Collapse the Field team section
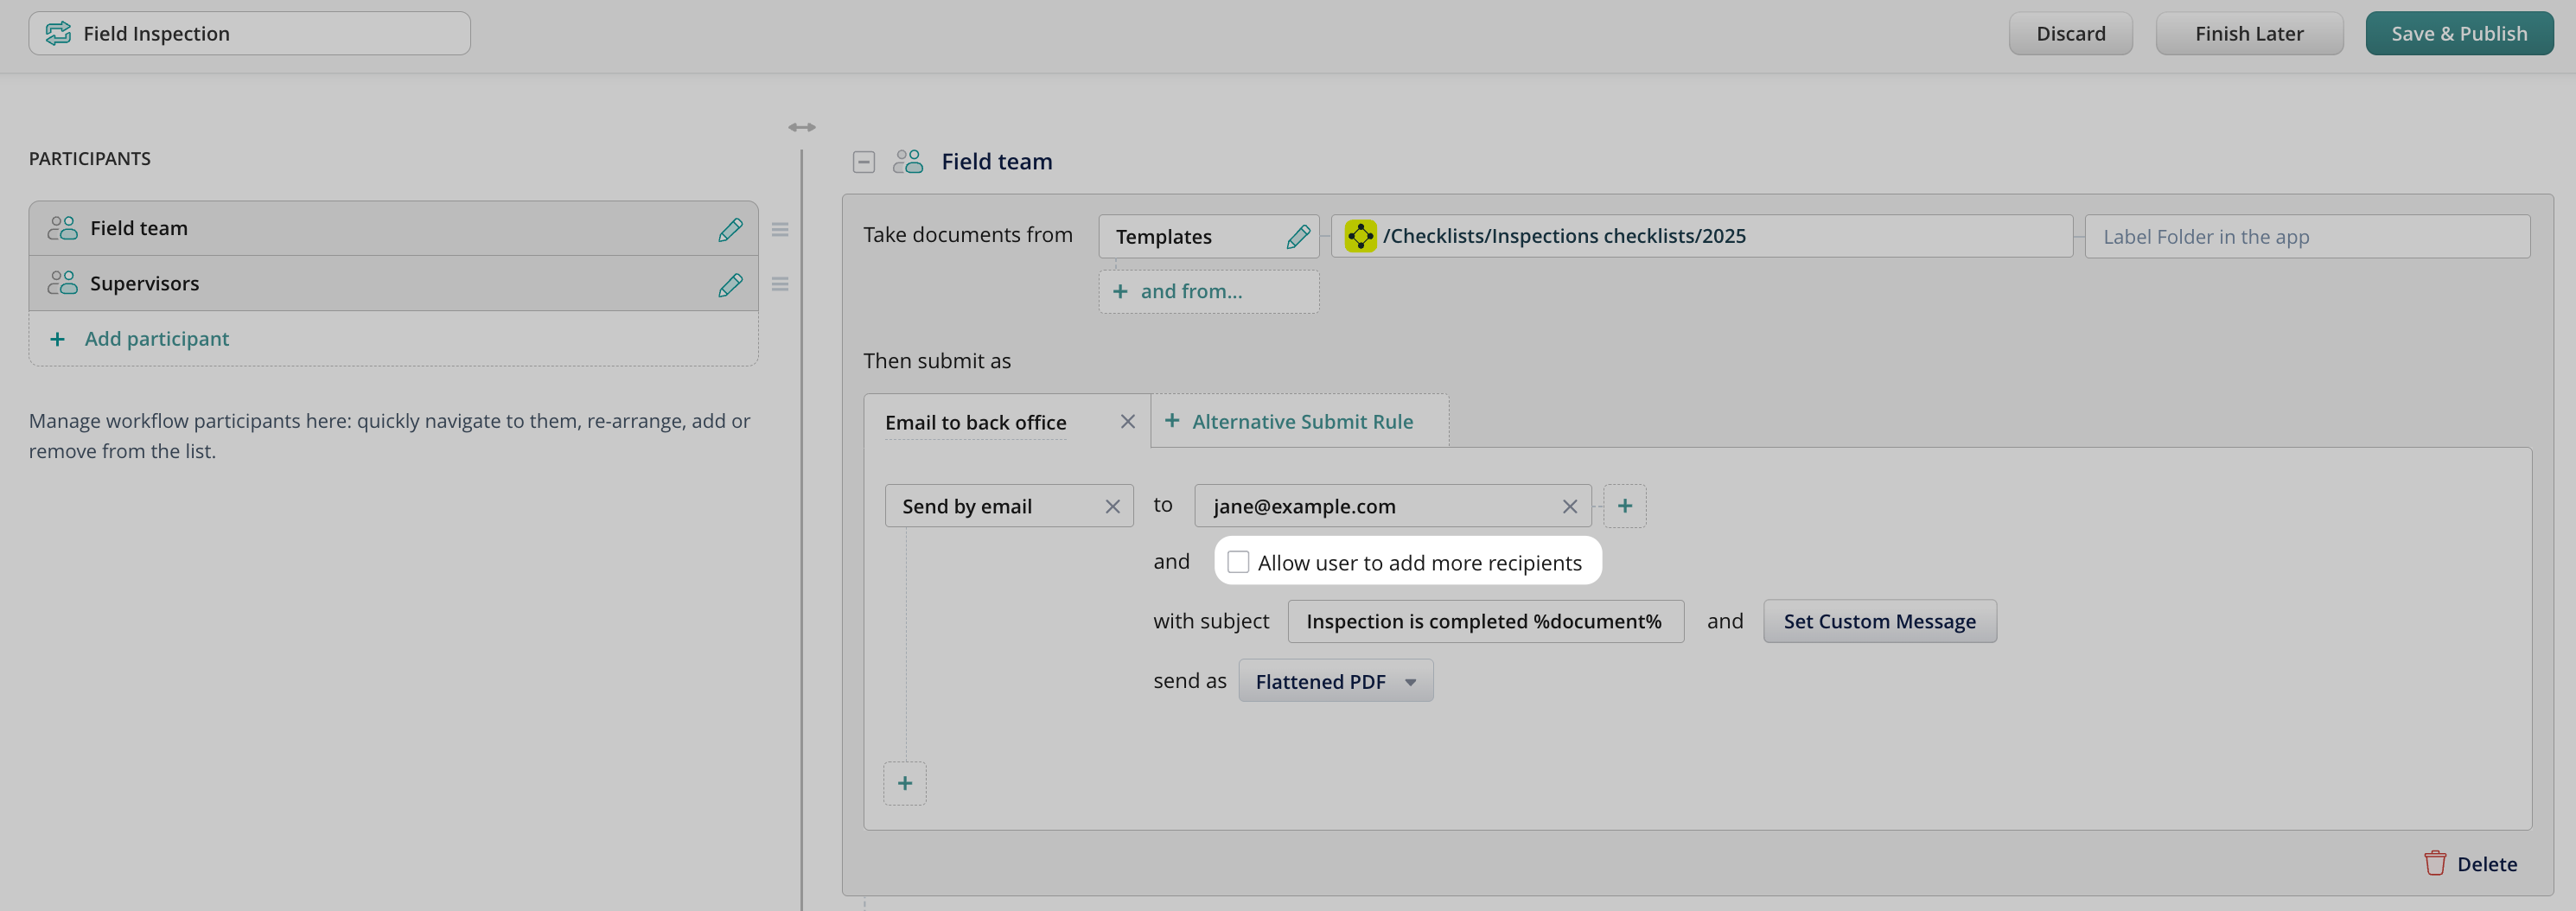Viewport: 2576px width, 911px height. (x=863, y=162)
